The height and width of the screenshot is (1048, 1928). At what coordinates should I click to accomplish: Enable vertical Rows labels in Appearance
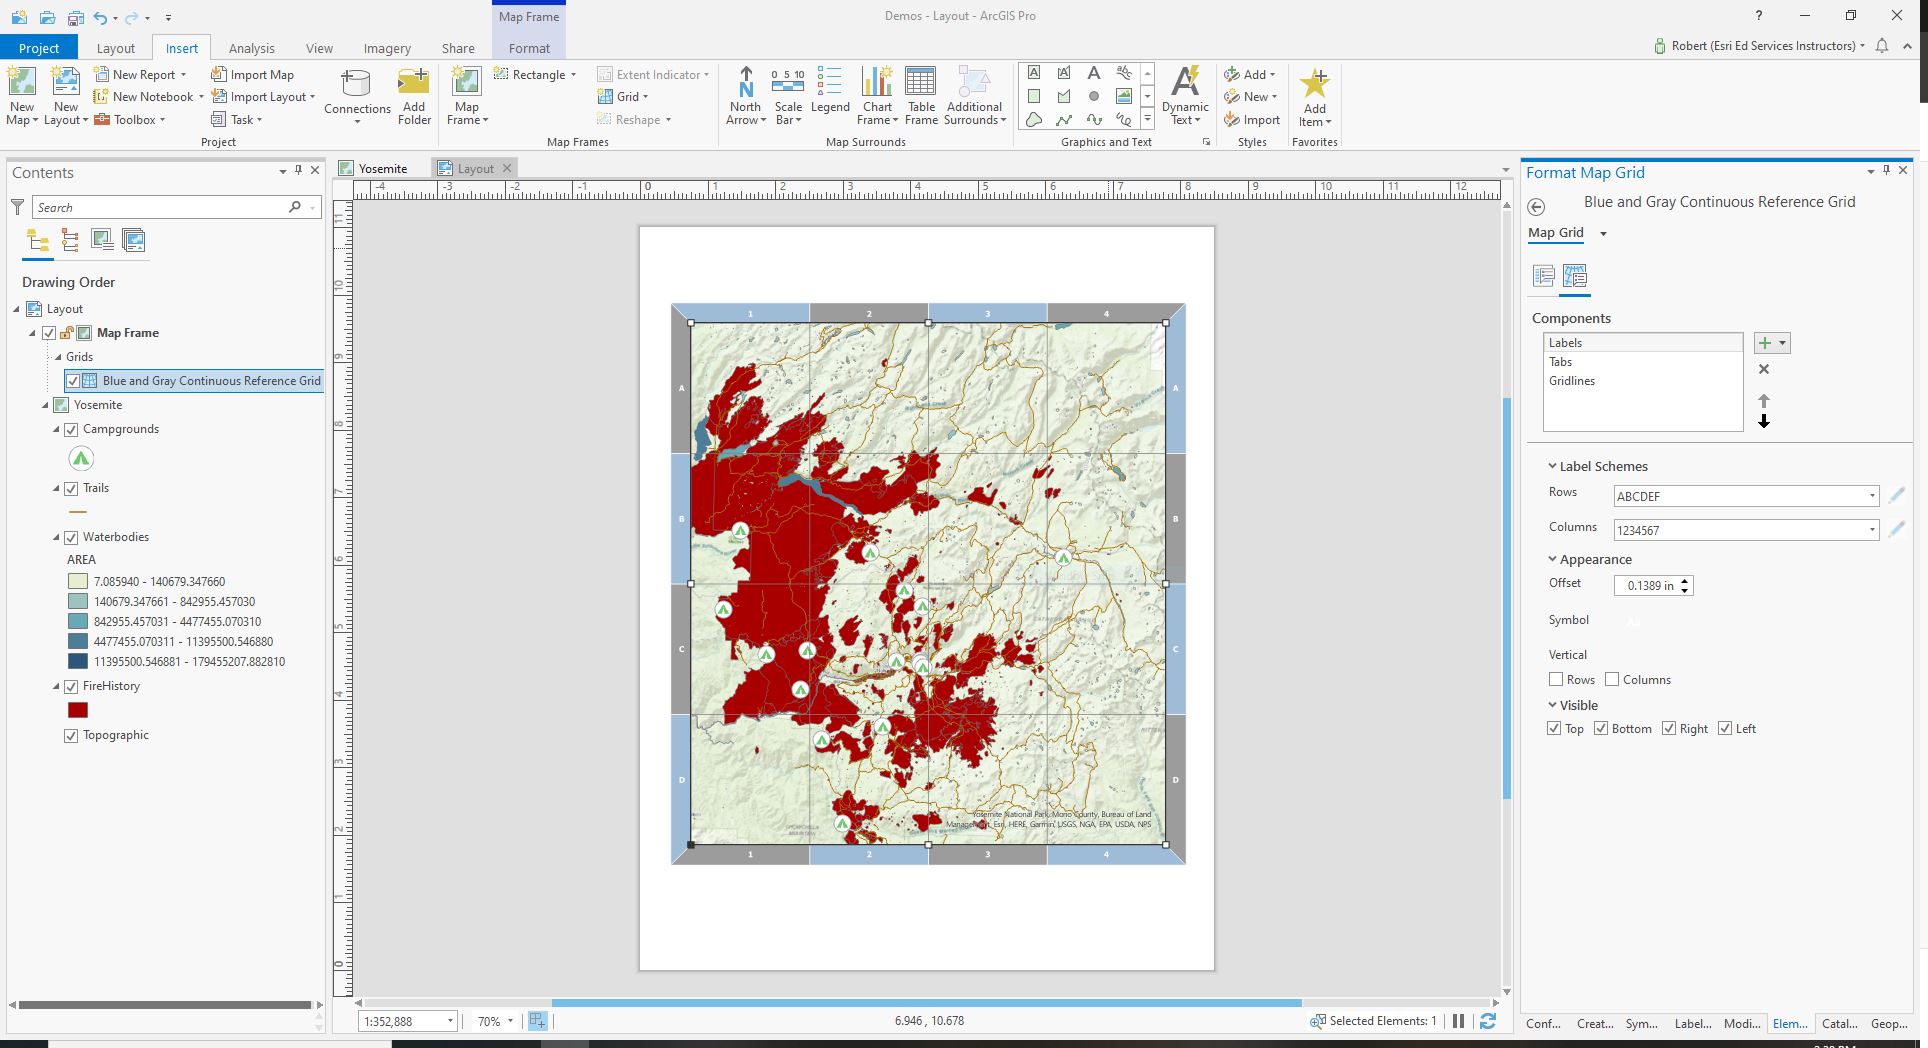[1556, 679]
